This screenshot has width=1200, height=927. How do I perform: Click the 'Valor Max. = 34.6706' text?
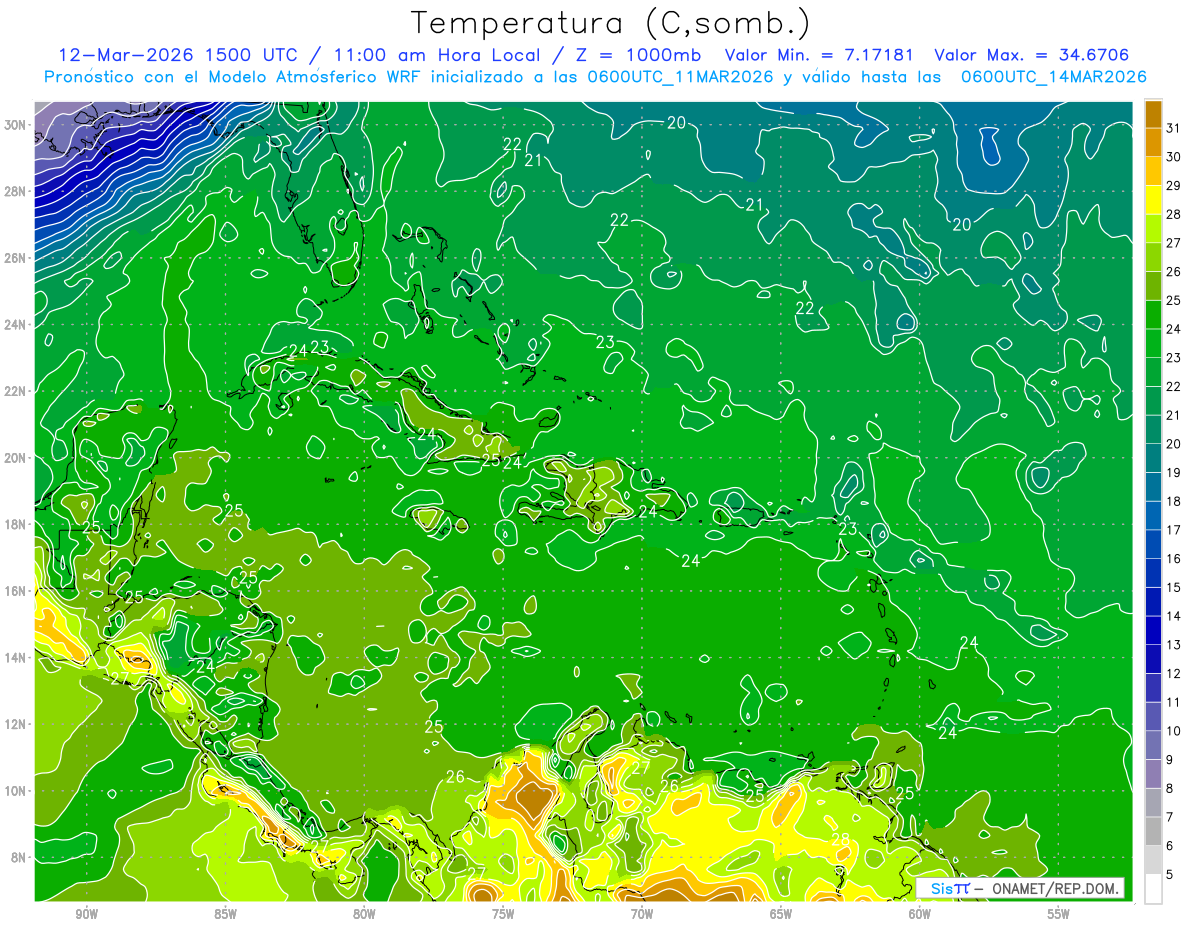tap(1031, 55)
